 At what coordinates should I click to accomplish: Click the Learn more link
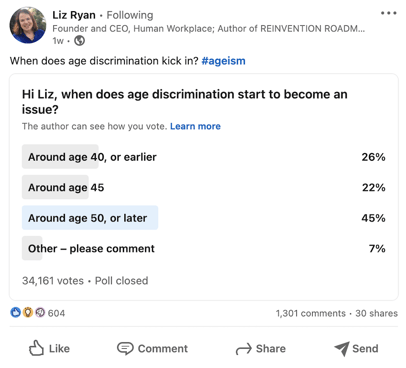coord(195,126)
